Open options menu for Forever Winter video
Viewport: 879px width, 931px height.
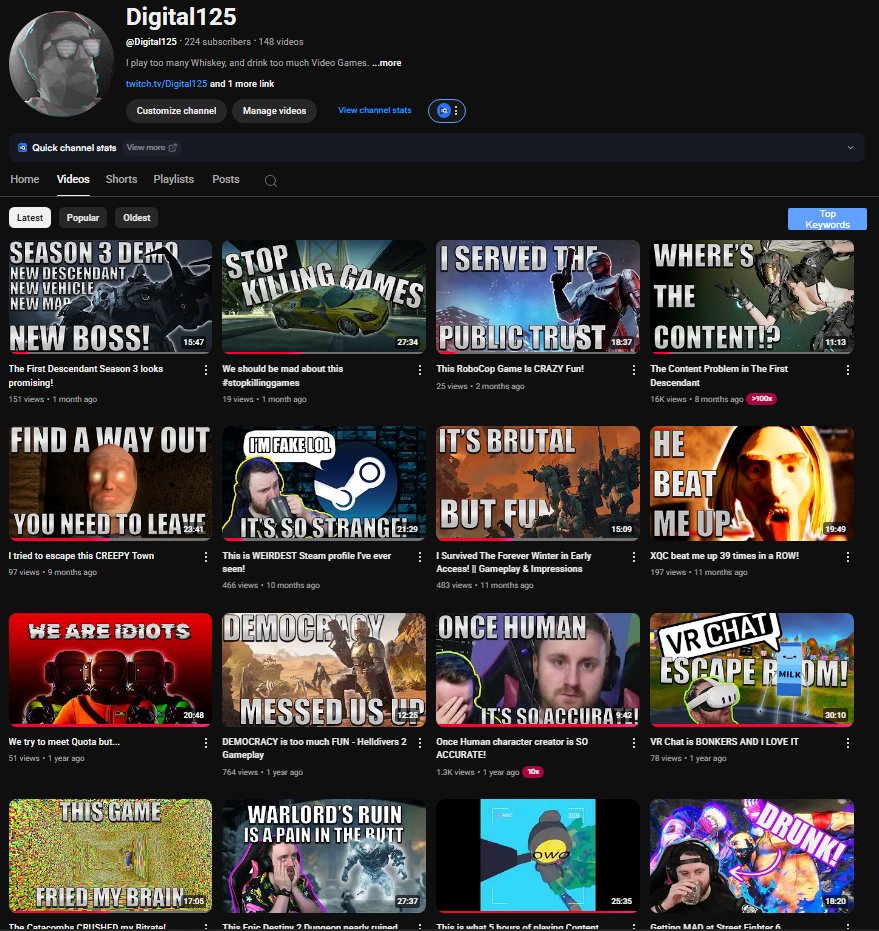coord(634,557)
